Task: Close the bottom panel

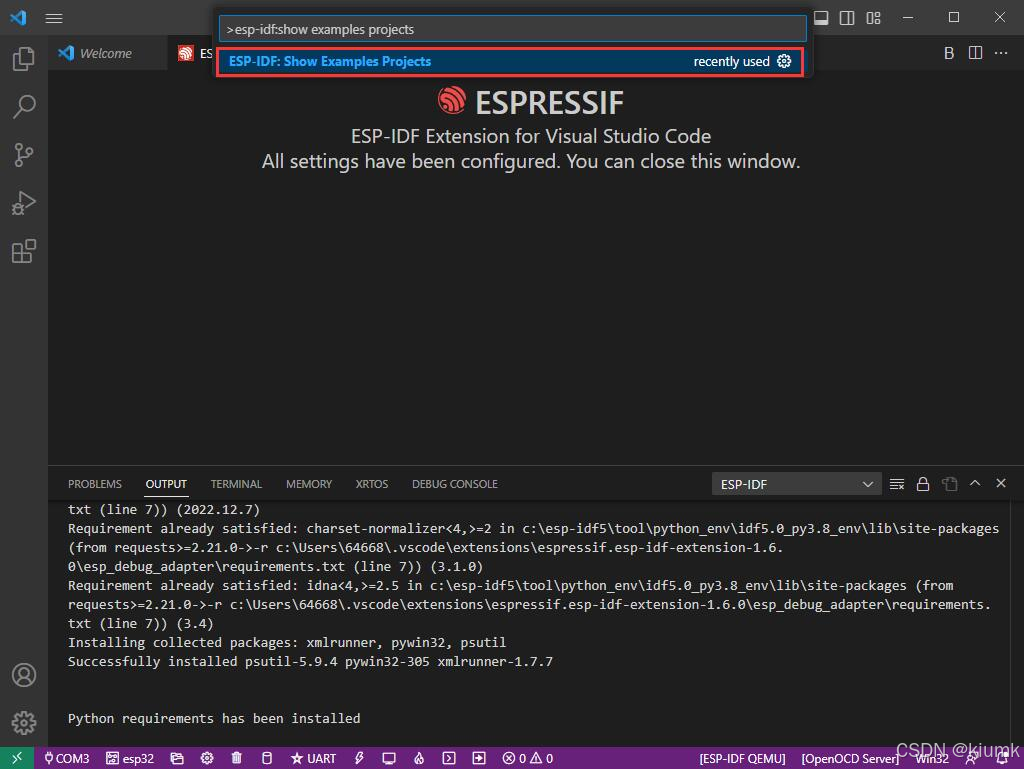Action: tap(1001, 483)
